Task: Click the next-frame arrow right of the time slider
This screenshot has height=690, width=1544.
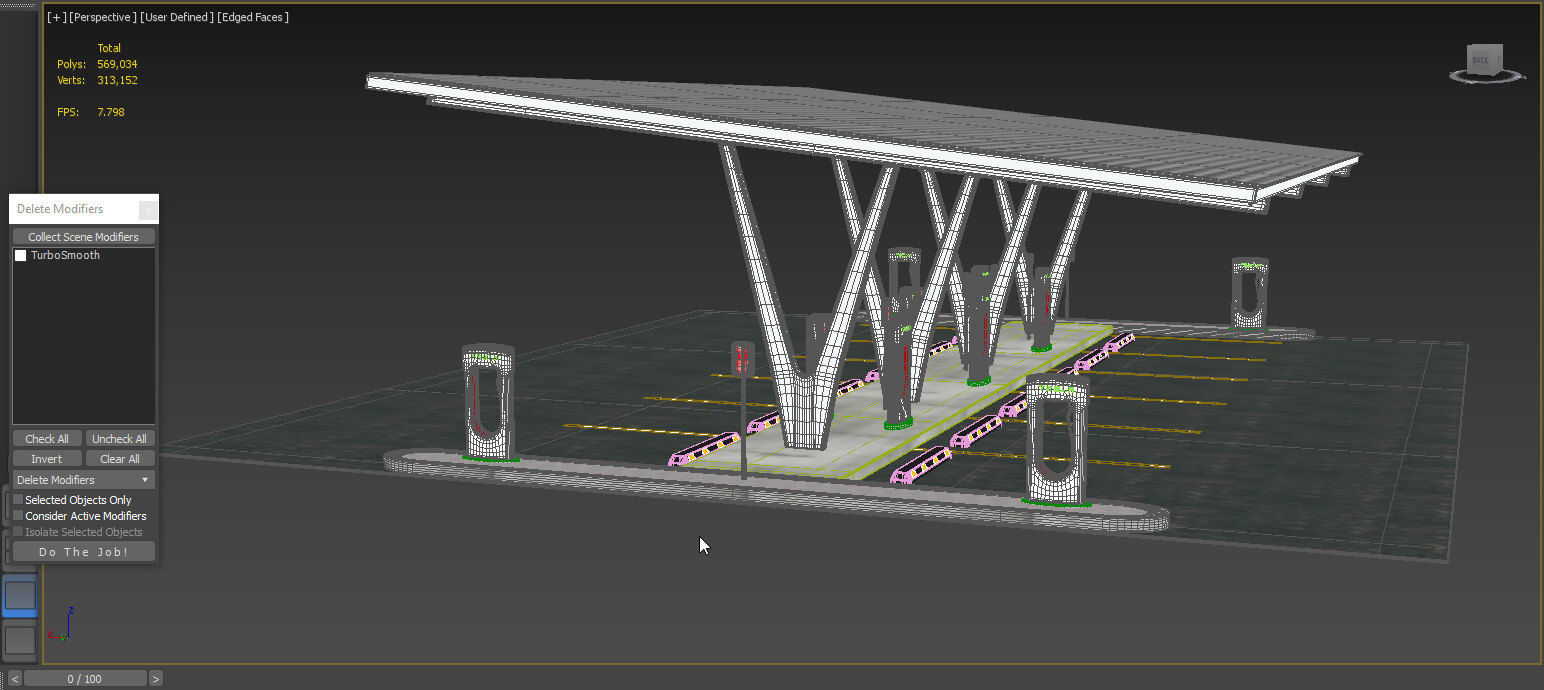Action: click(156, 678)
